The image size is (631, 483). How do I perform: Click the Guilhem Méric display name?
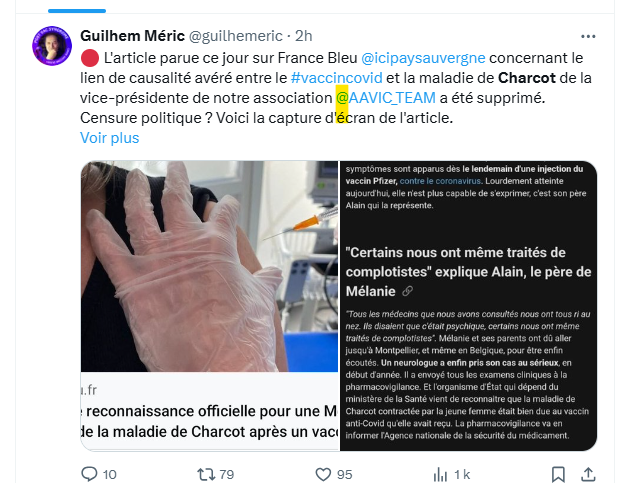(x=132, y=36)
